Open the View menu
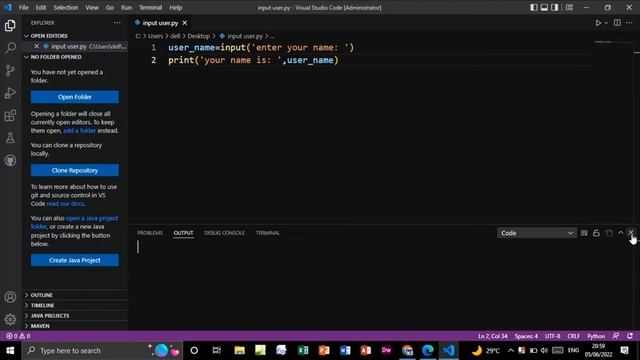Viewport: 640px width, 360px height. 92,7
